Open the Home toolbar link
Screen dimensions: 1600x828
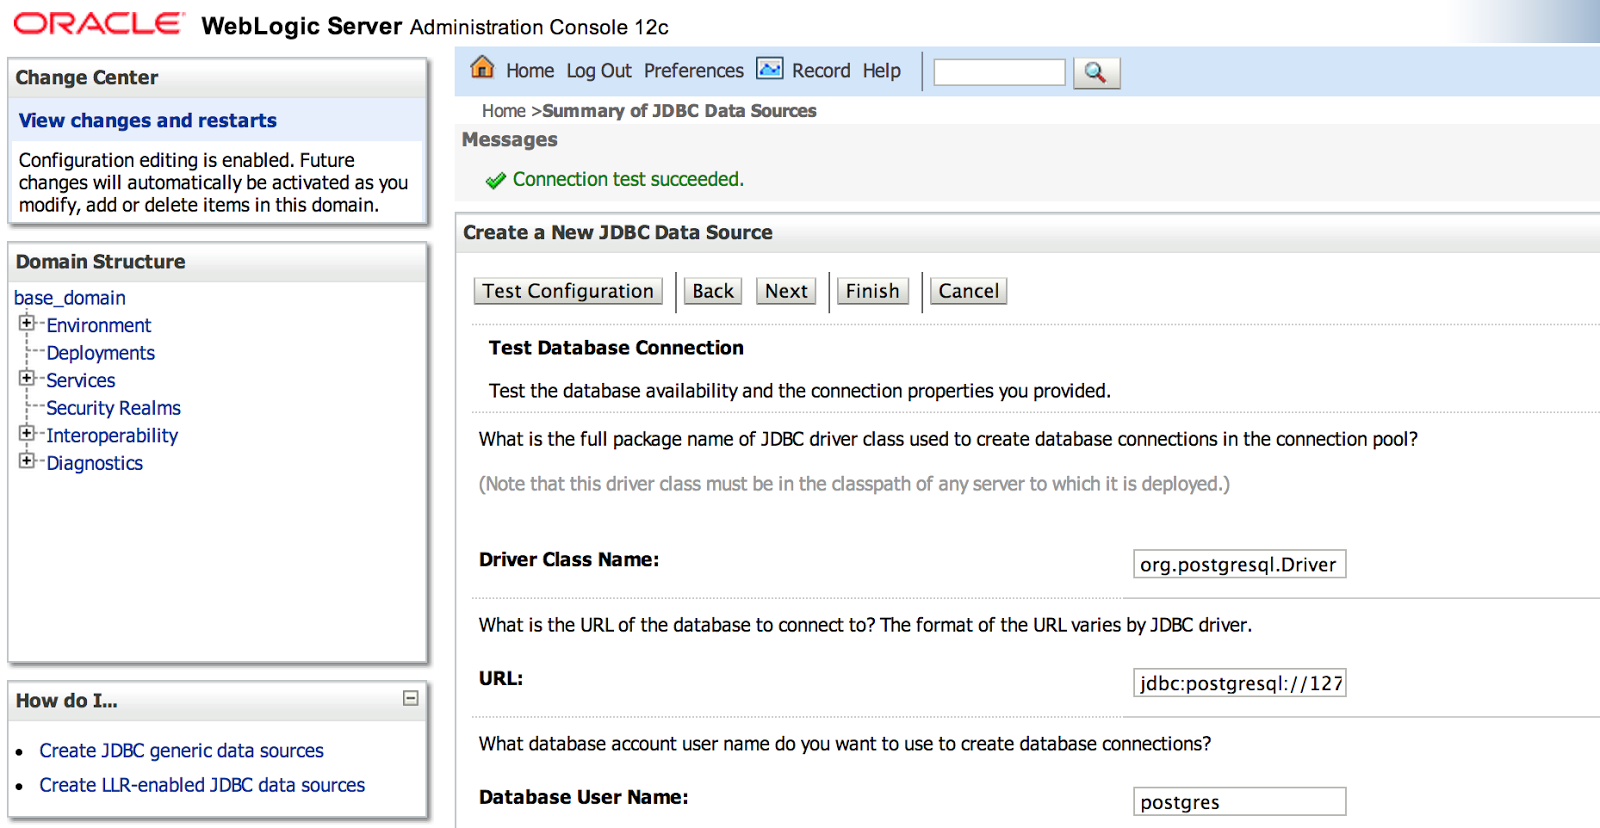click(530, 71)
